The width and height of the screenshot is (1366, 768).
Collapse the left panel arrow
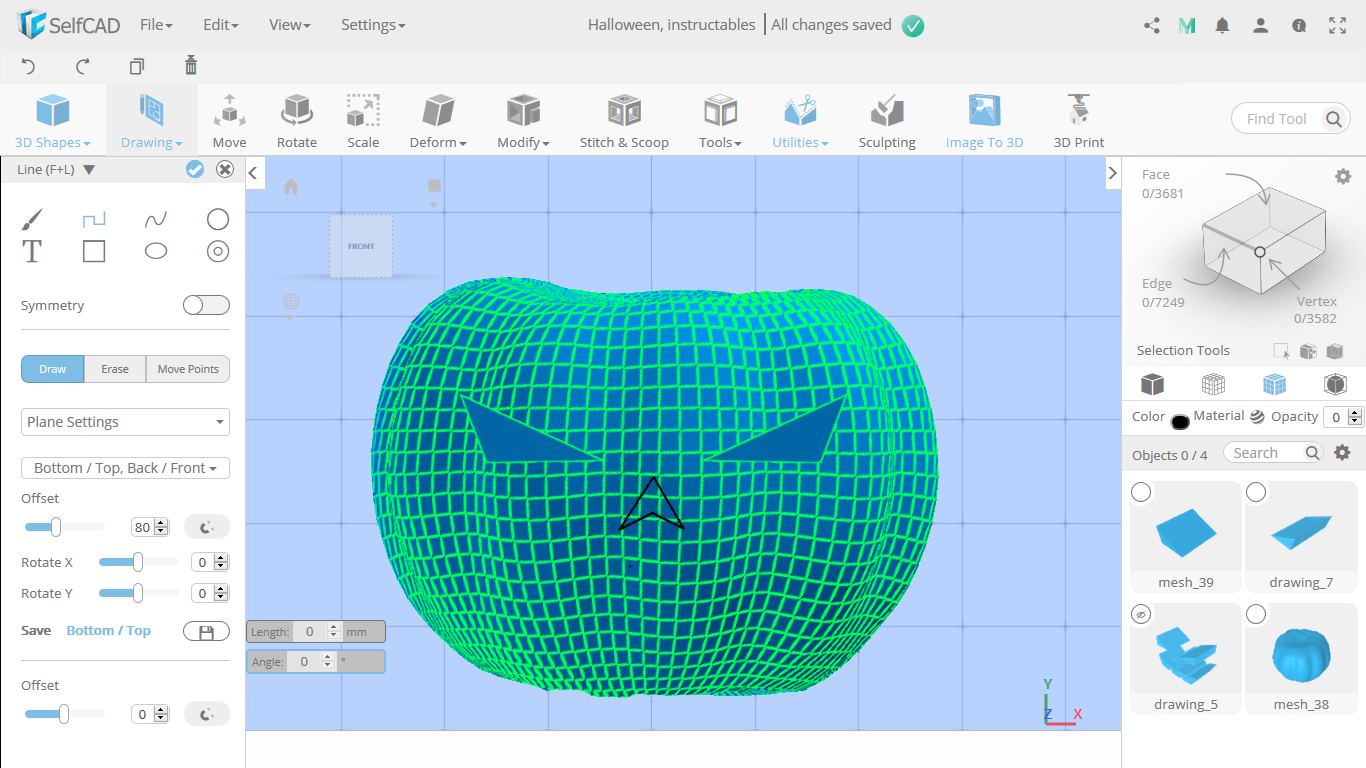[x=254, y=173]
